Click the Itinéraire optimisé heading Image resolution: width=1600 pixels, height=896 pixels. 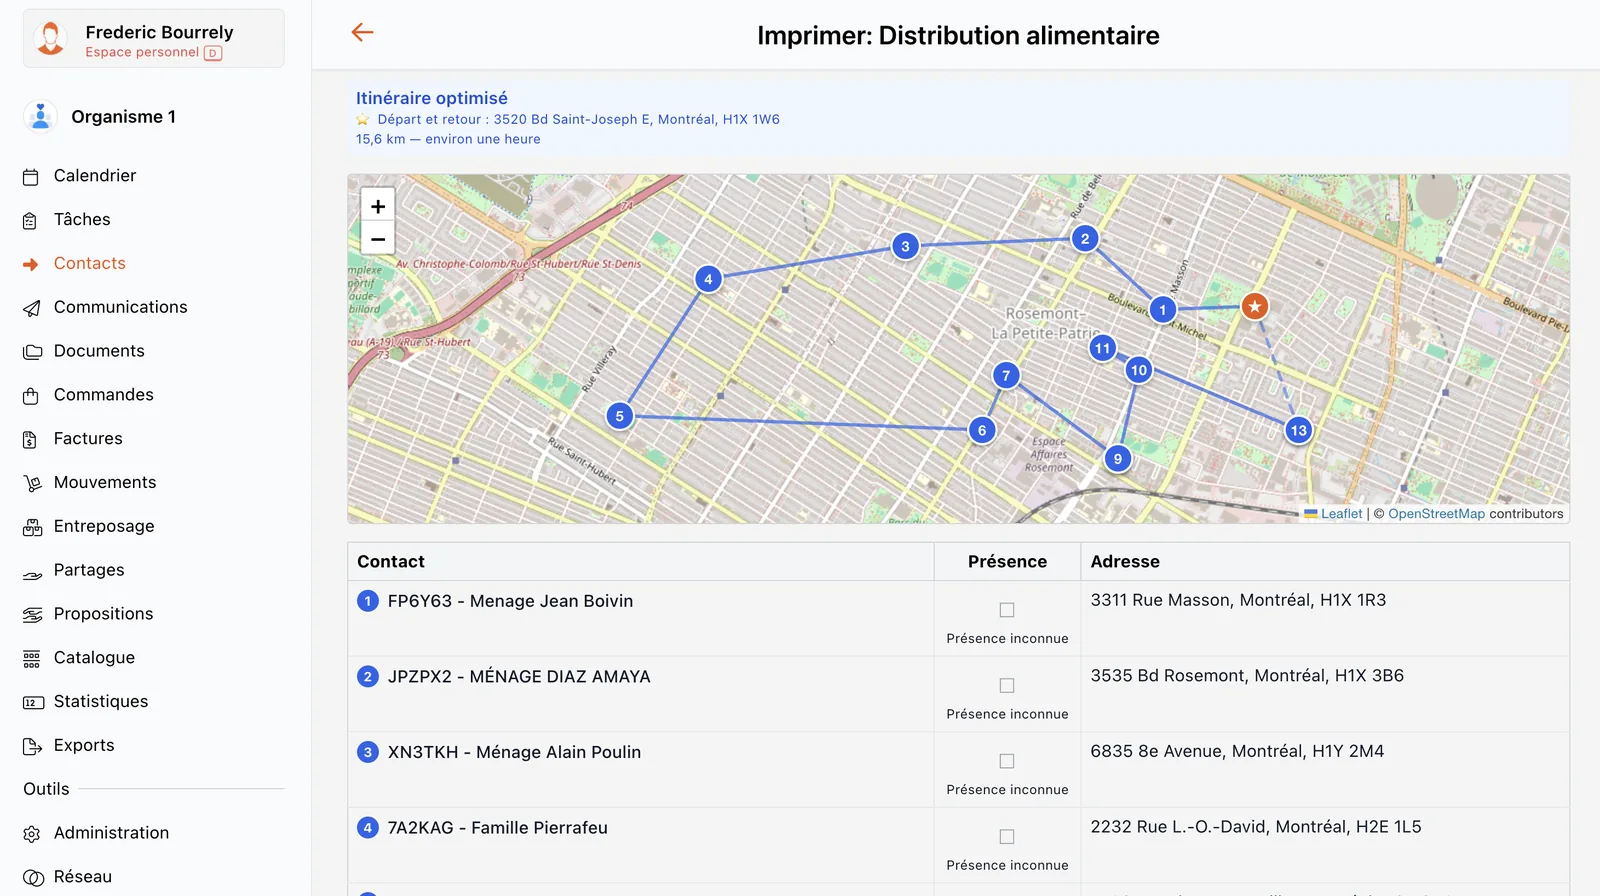[432, 98]
